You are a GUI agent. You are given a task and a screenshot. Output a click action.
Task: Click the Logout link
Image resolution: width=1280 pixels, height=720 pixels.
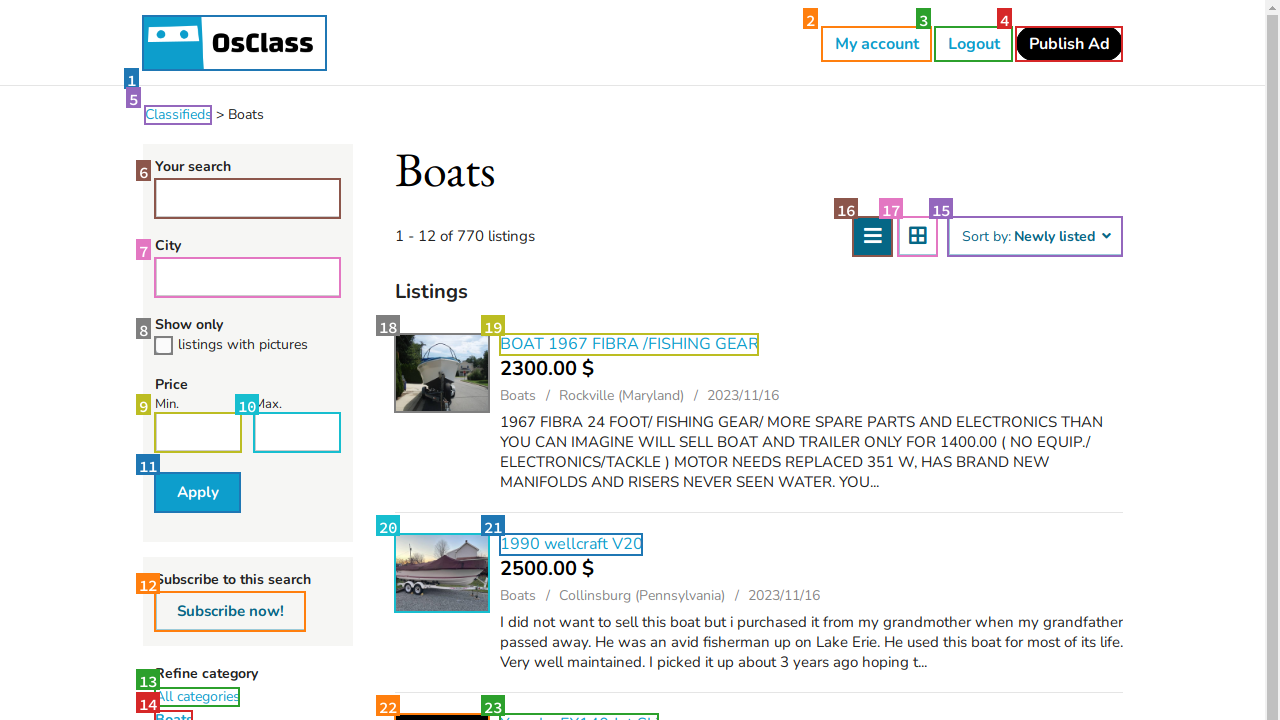[973, 44]
